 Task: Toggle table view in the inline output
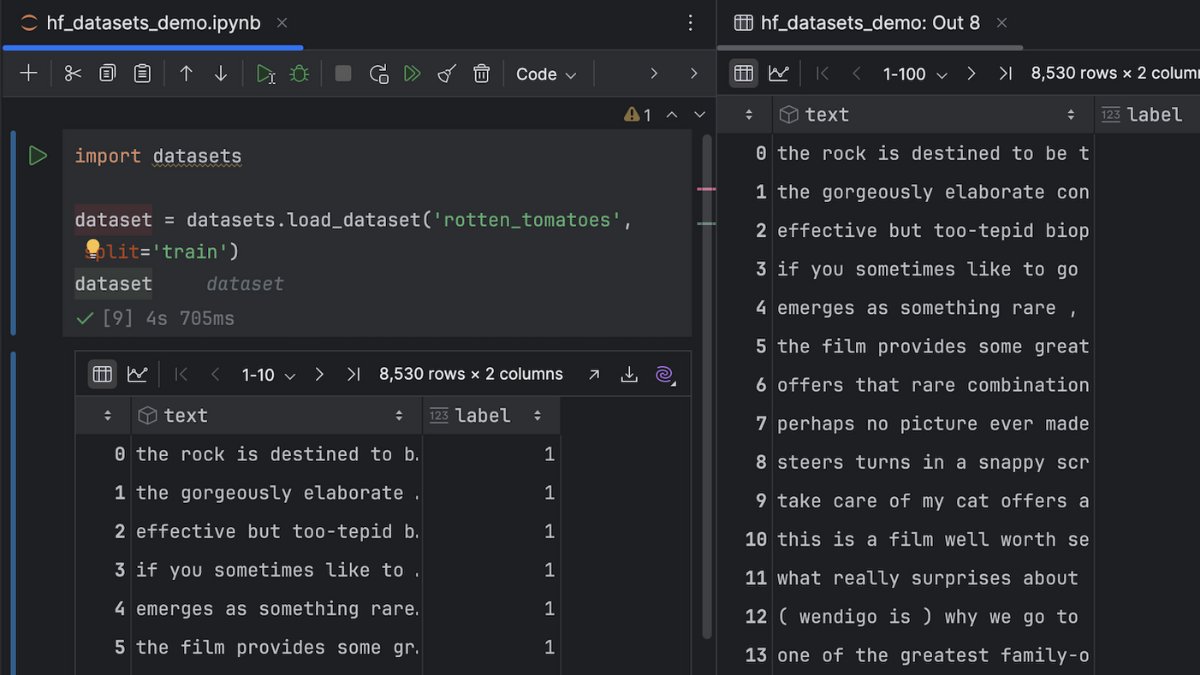[101, 373]
